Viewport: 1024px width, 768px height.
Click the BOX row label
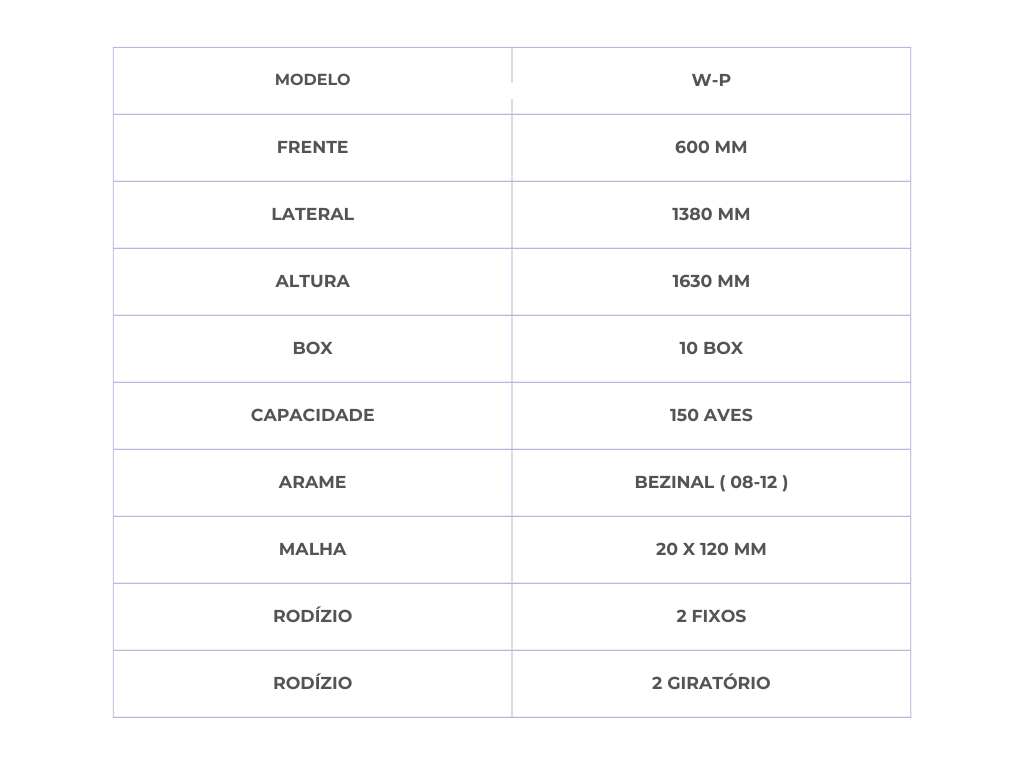312,348
